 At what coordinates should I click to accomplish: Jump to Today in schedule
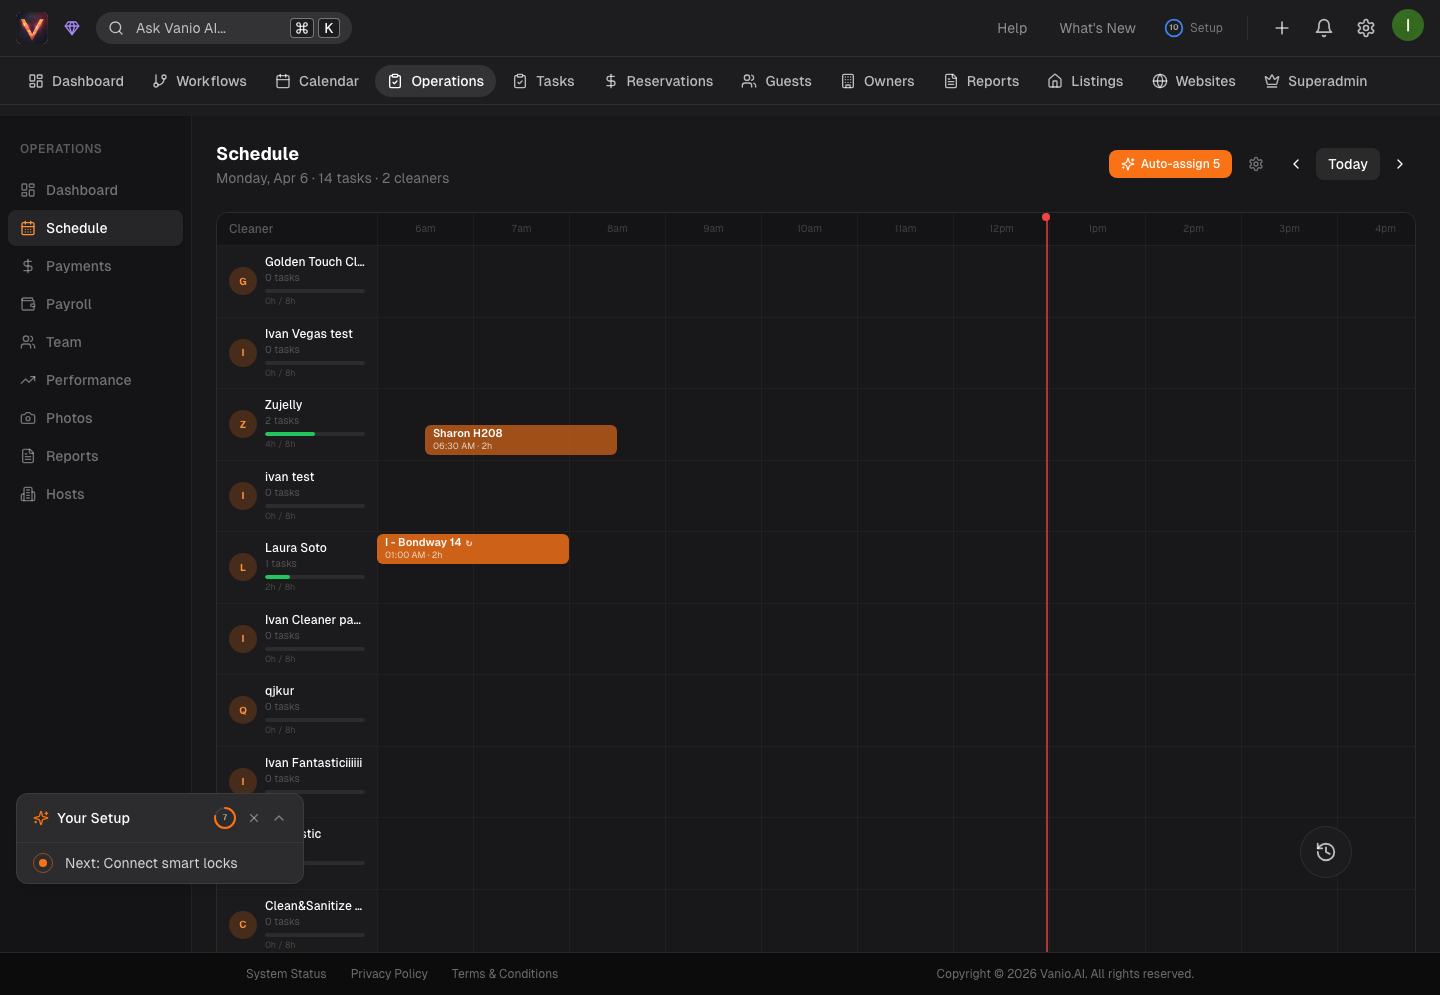pos(1347,164)
